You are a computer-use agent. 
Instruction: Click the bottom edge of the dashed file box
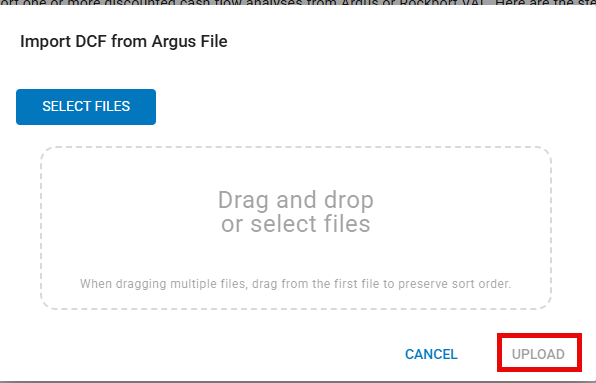(296, 309)
